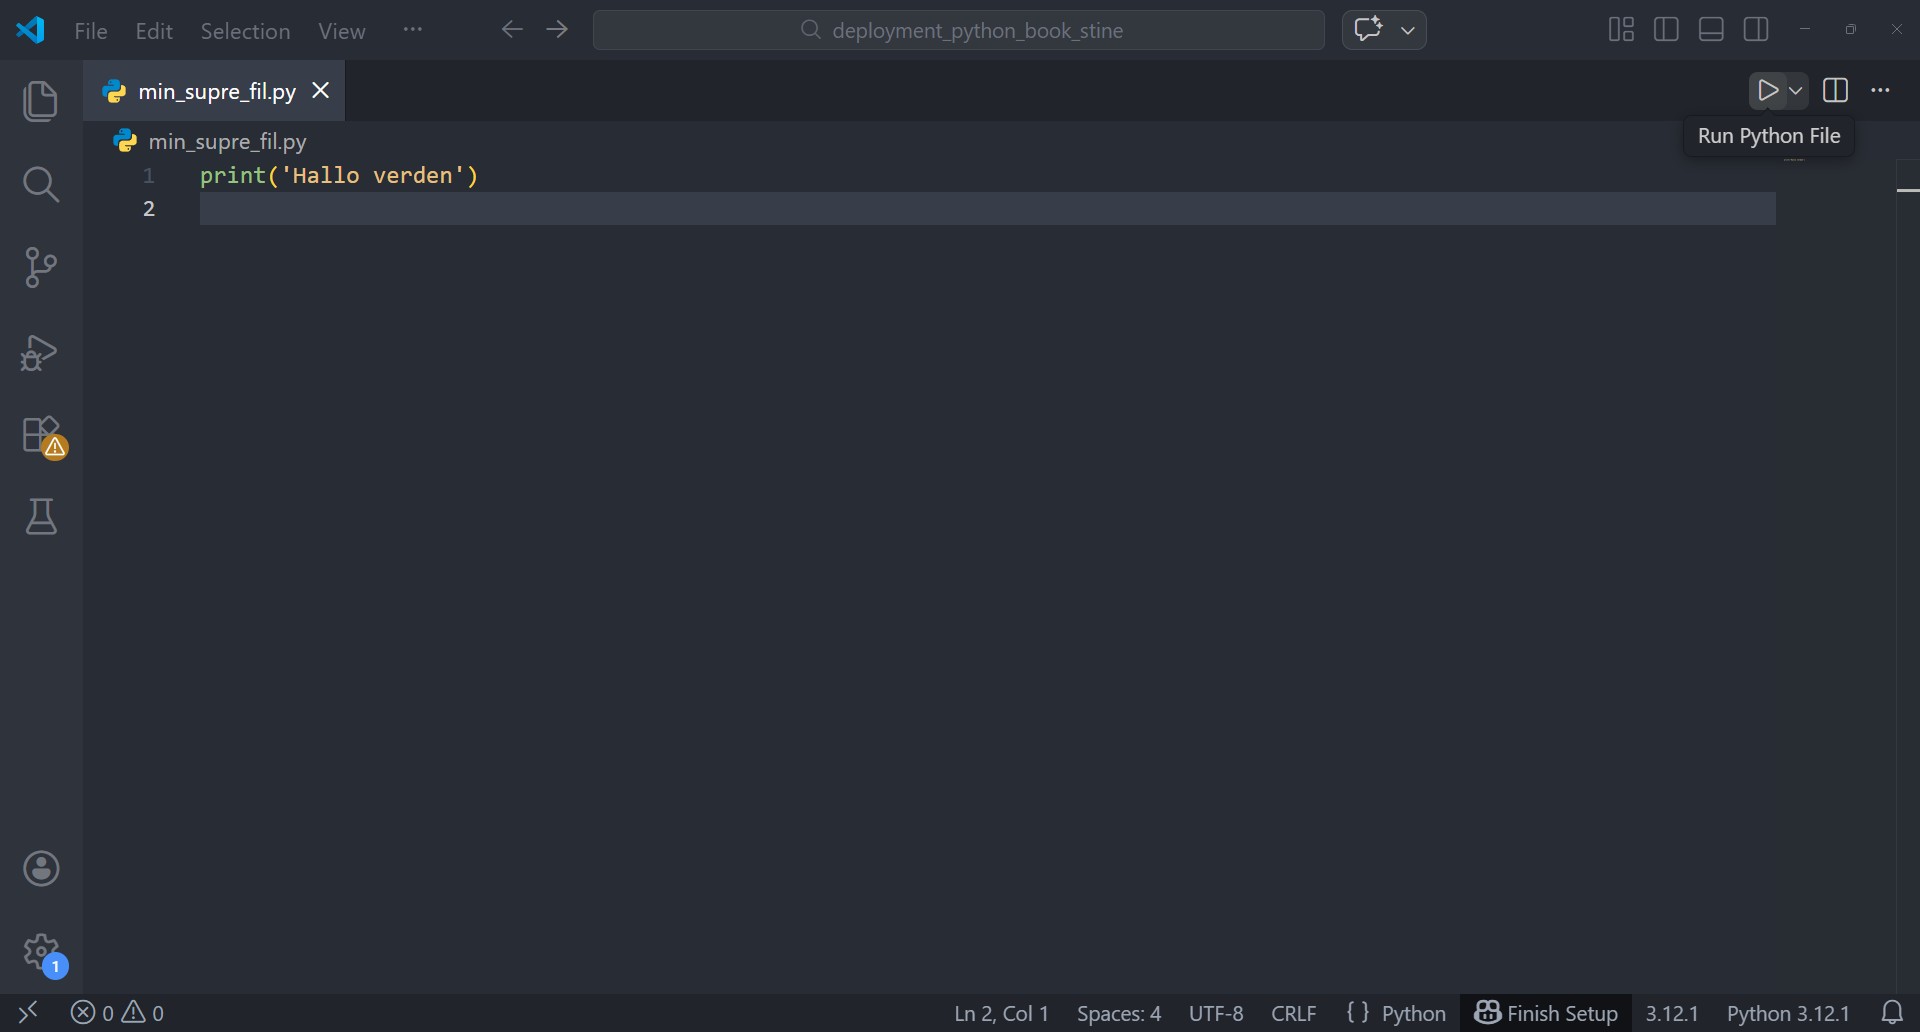Viewport: 1920px width, 1032px height.
Task: Click Finish Setup in status bar
Action: 1546,1013
